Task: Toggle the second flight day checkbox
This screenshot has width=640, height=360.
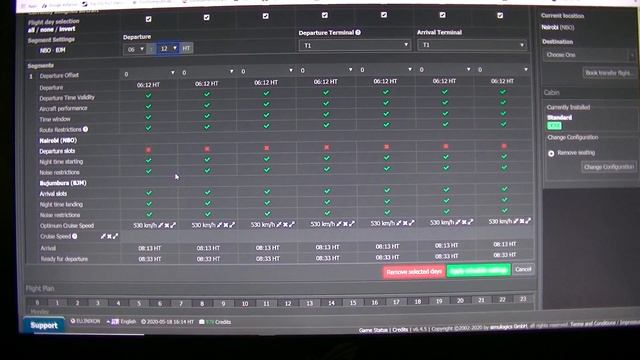Action: point(207,18)
